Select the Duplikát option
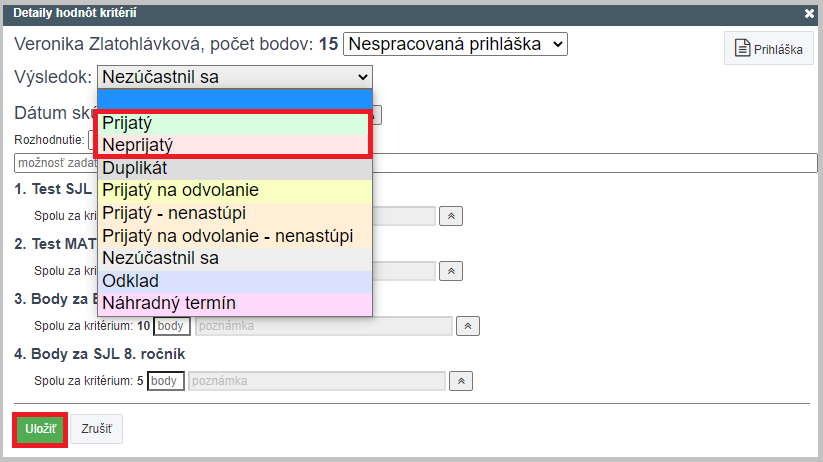 [235, 168]
